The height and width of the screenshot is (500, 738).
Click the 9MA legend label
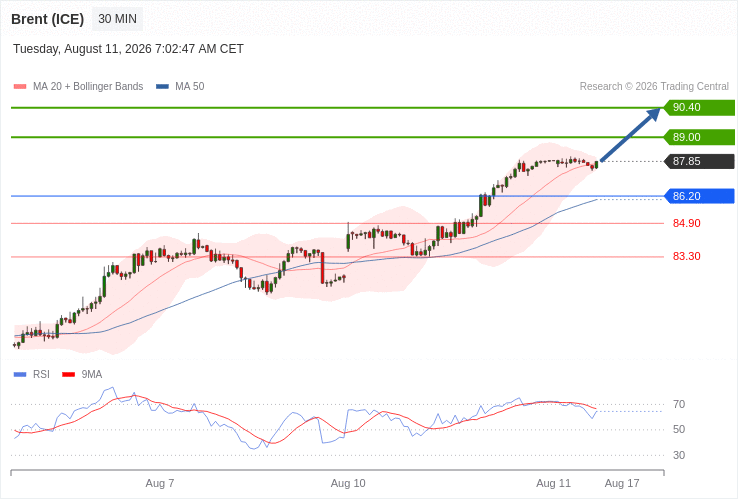point(92,374)
